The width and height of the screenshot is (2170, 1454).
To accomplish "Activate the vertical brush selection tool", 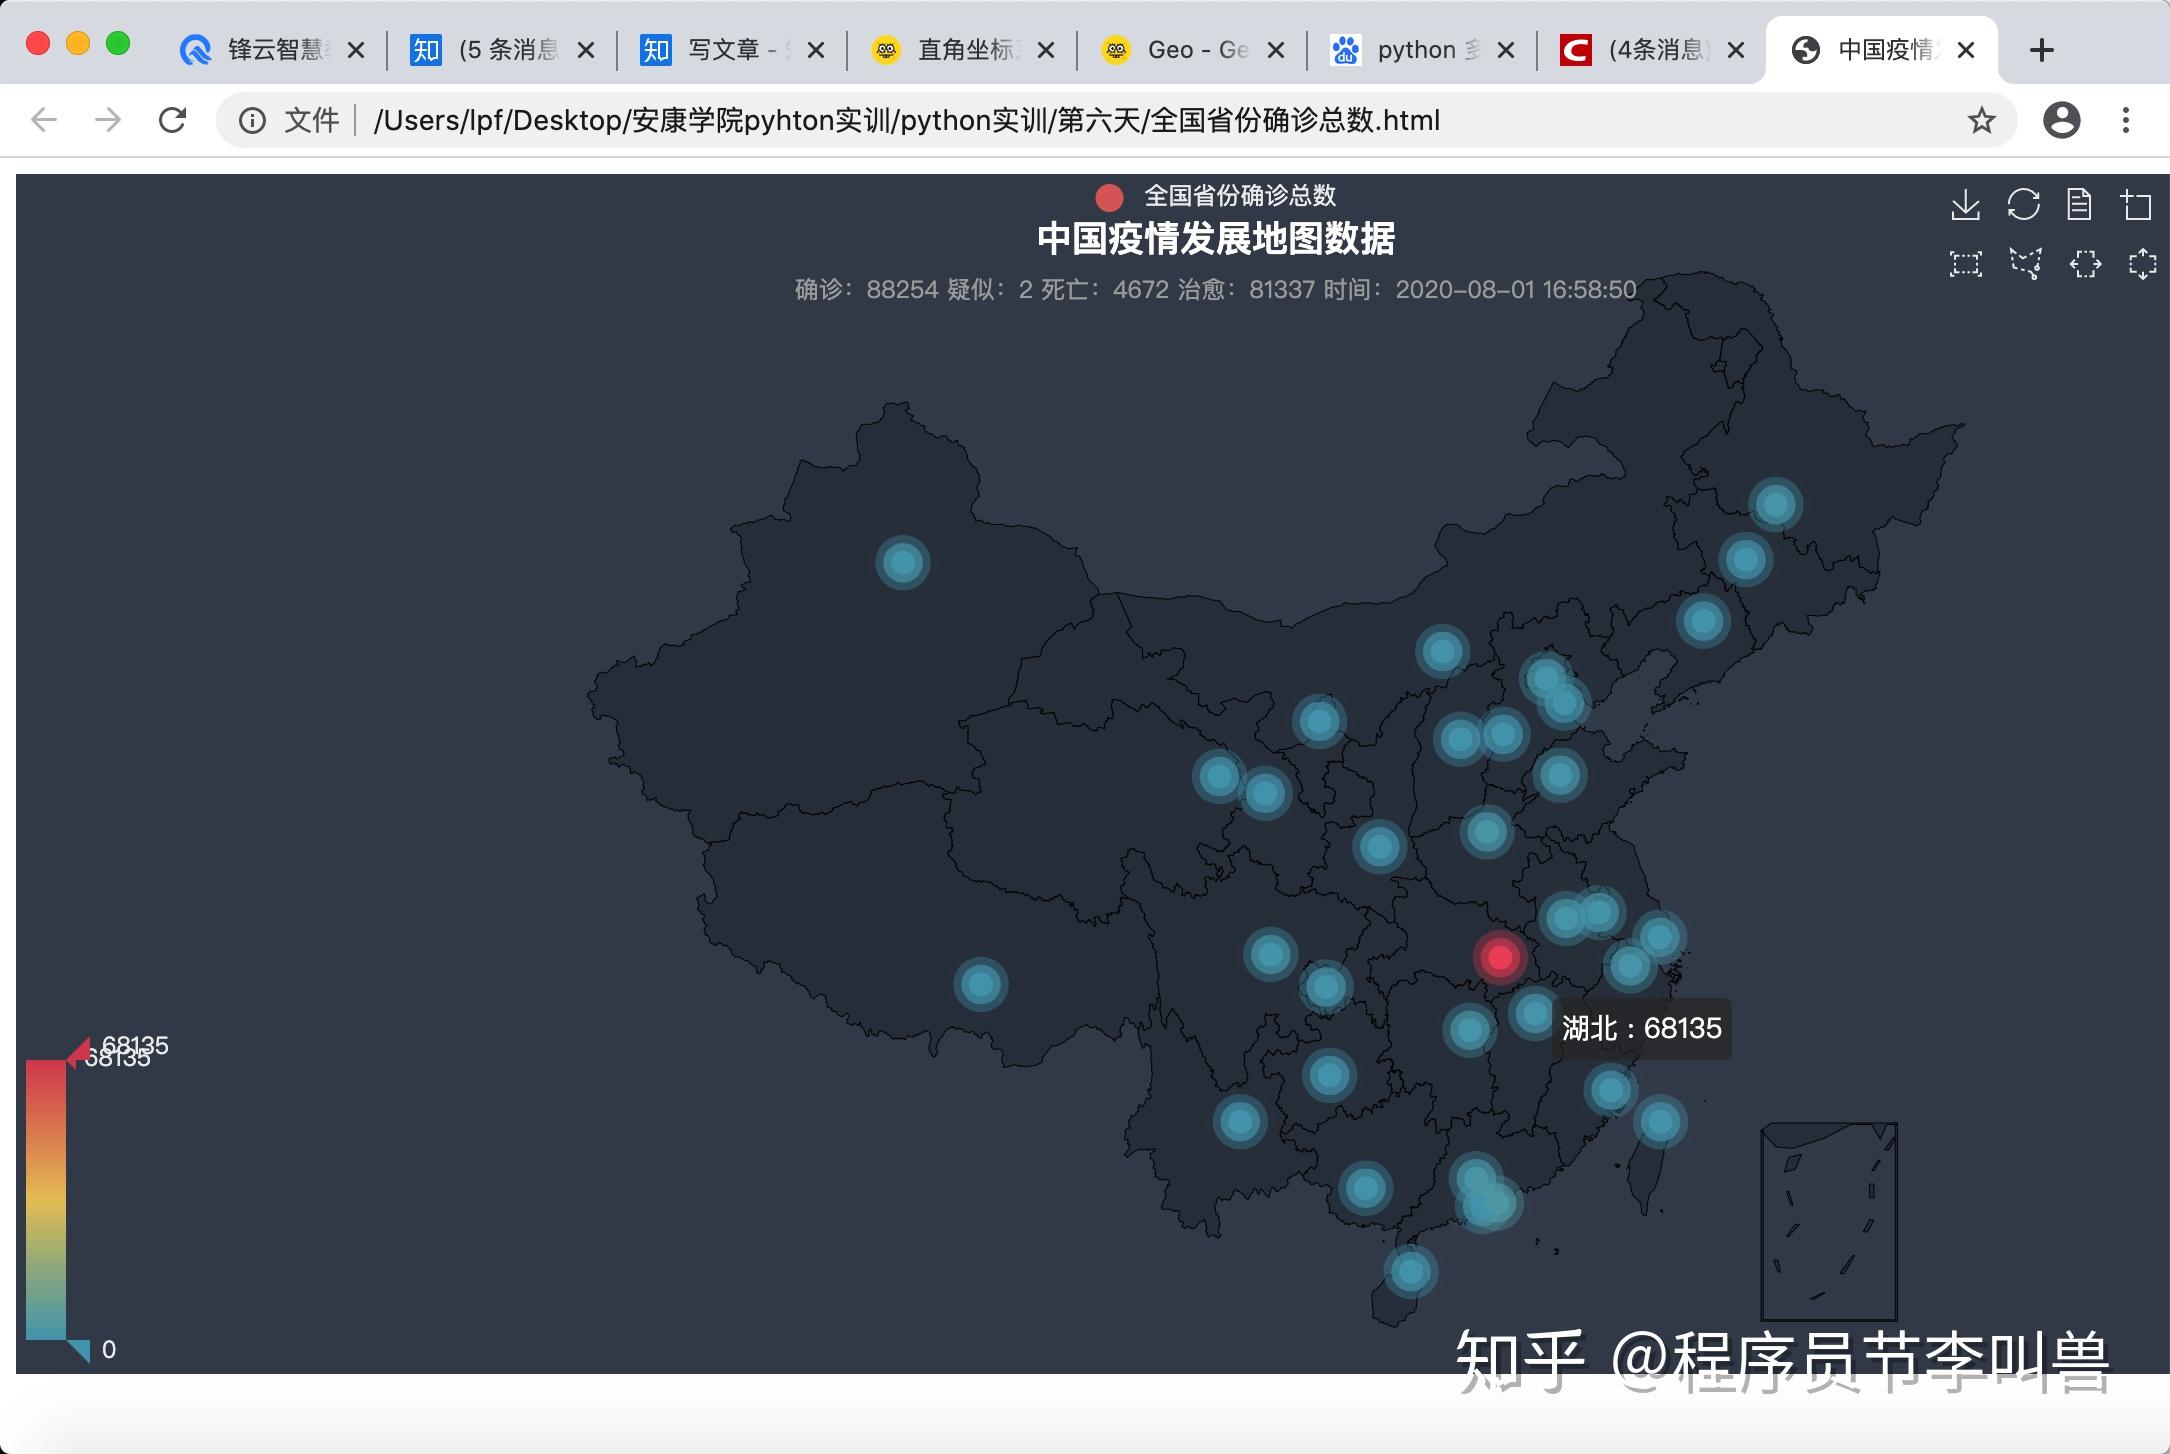I will tap(2142, 264).
